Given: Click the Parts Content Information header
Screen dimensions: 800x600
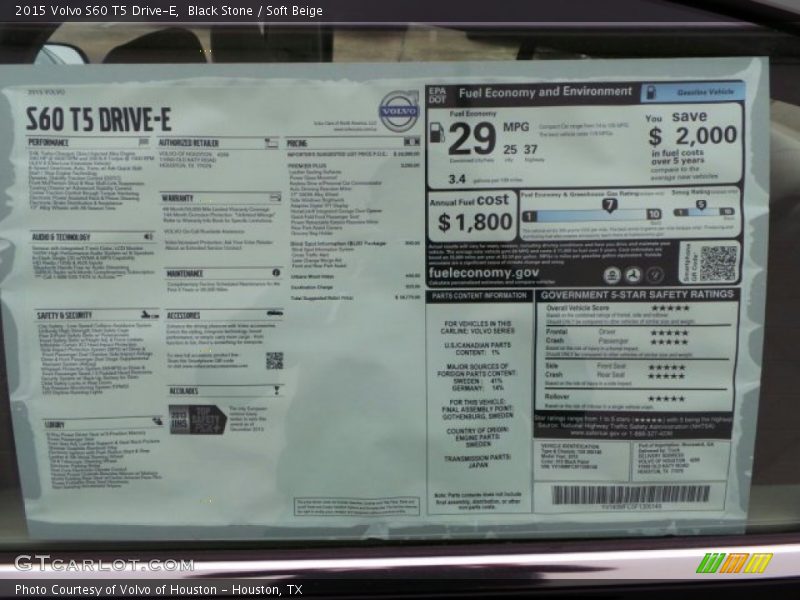Looking at the screenshot, I should tap(479, 296).
